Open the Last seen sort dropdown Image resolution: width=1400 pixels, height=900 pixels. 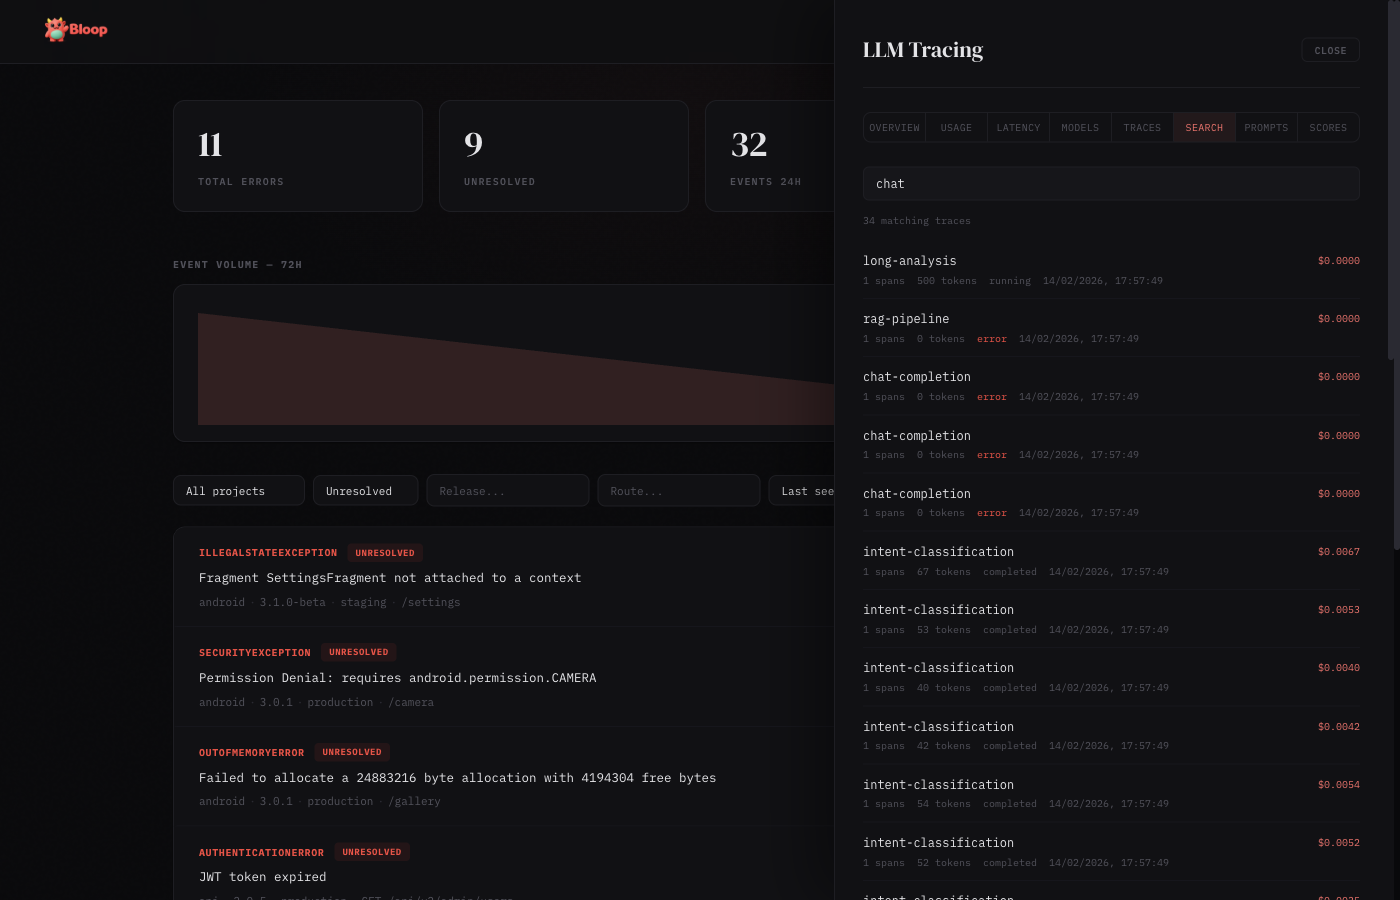(x=802, y=491)
